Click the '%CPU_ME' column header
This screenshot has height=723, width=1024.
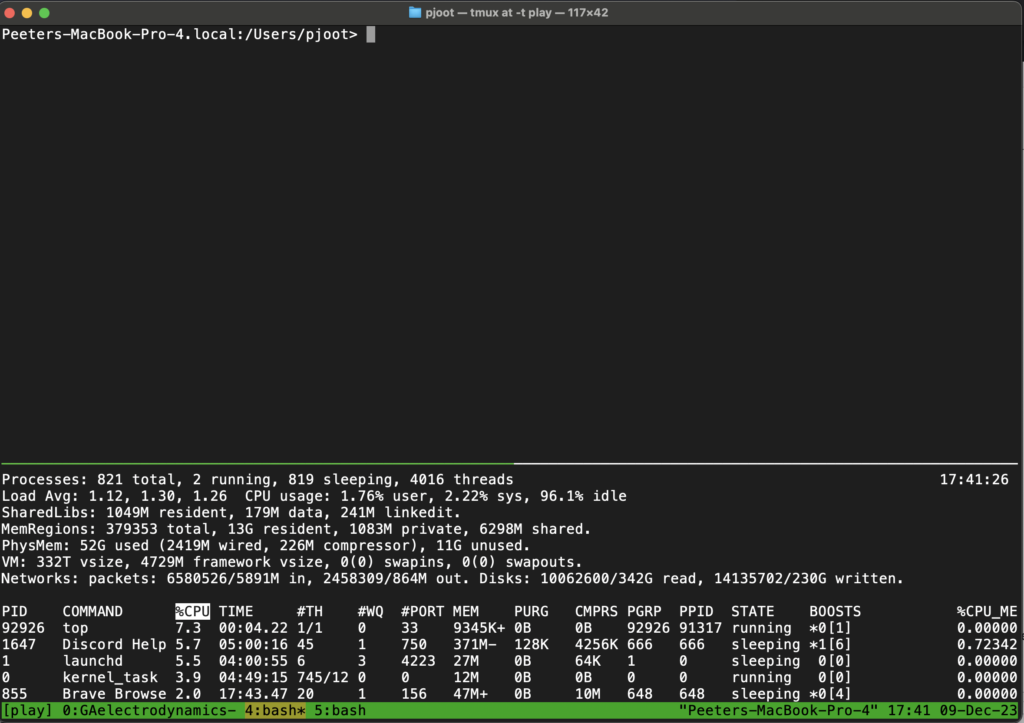pos(987,611)
